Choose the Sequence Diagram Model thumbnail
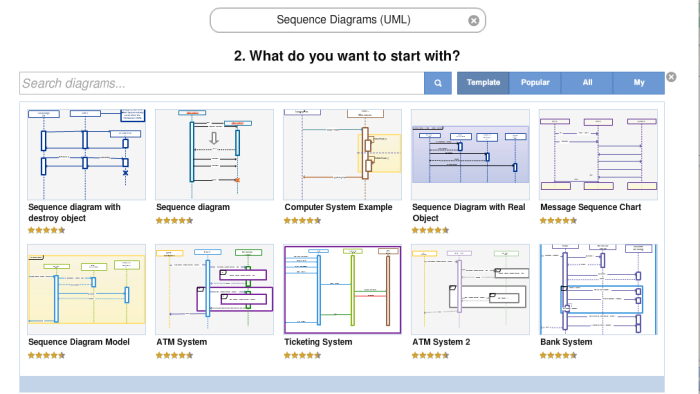700x394 pixels. 87,289
